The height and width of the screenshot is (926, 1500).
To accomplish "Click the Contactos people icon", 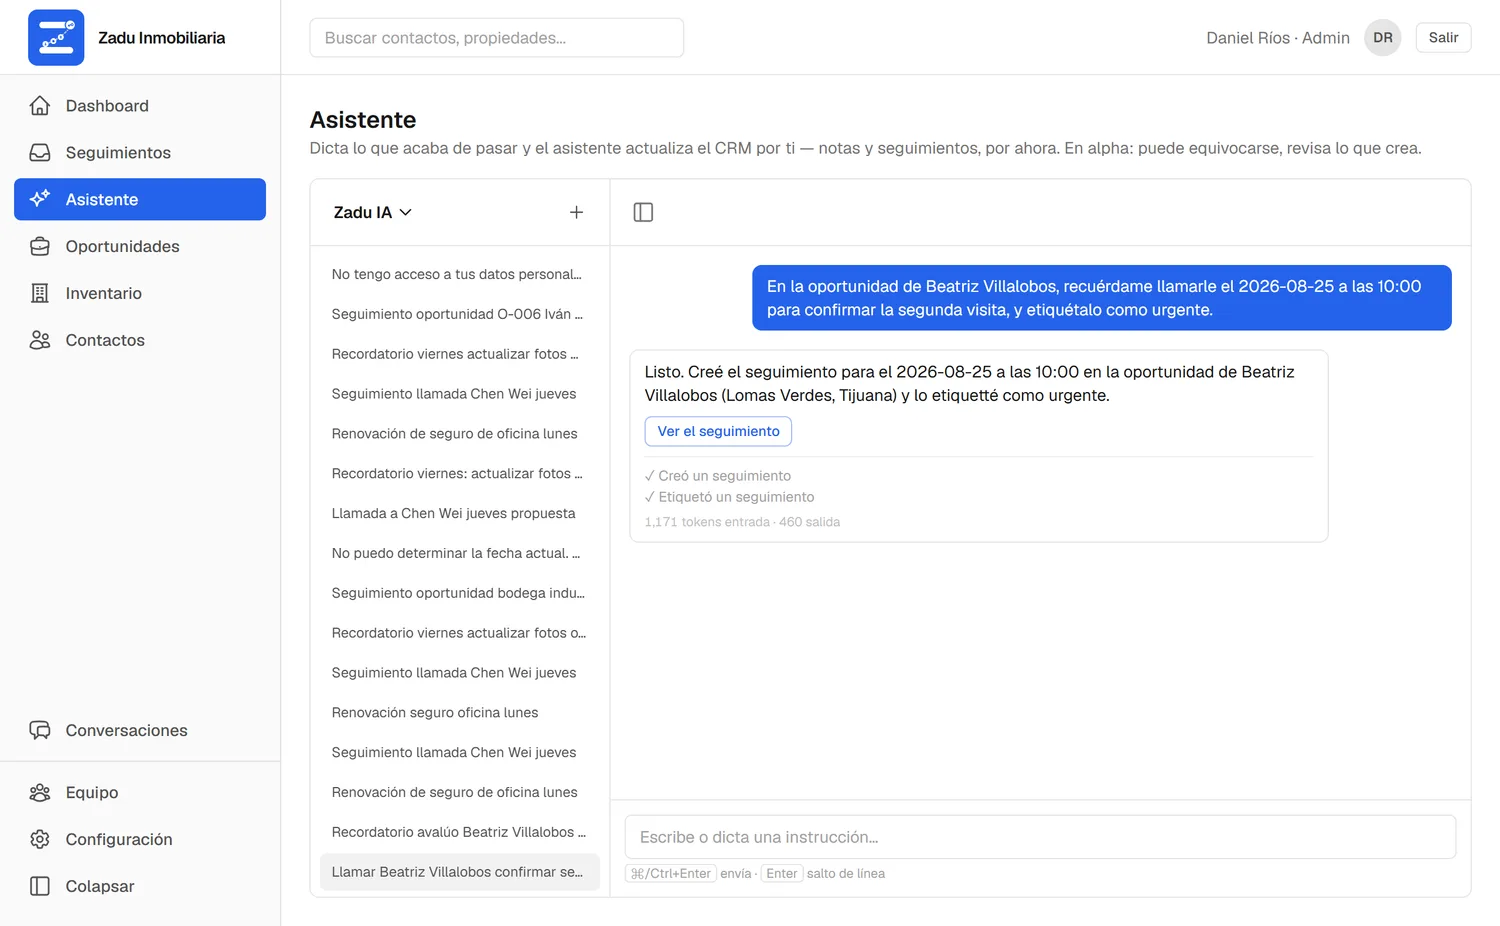I will point(40,340).
